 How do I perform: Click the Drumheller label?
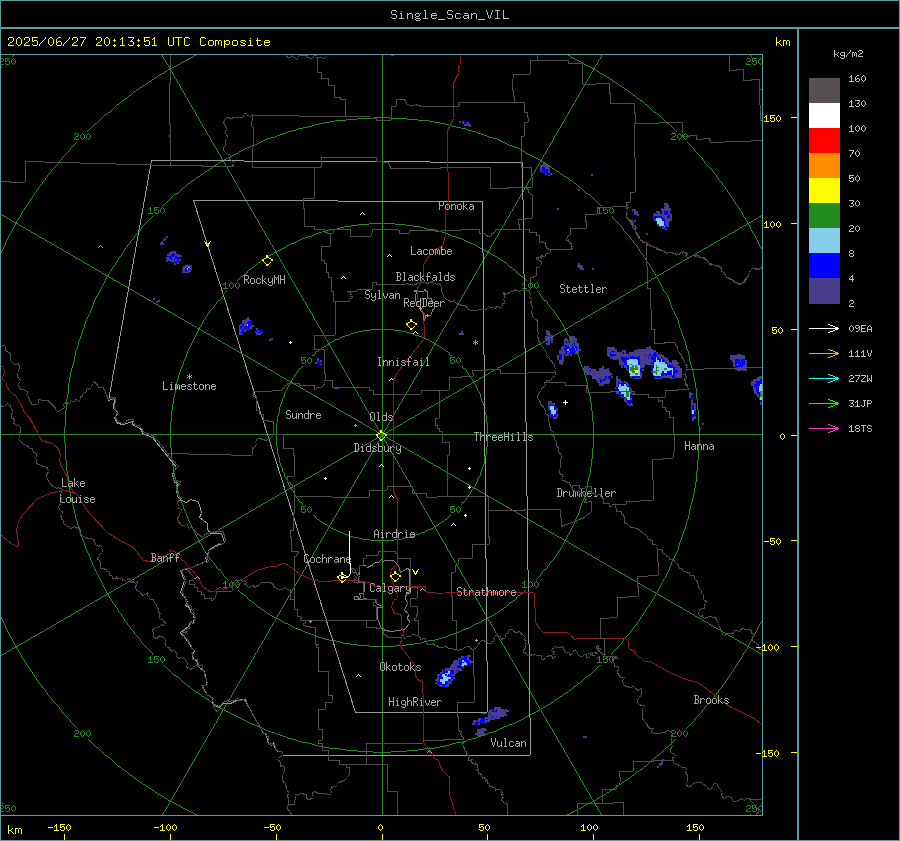[x=586, y=493]
